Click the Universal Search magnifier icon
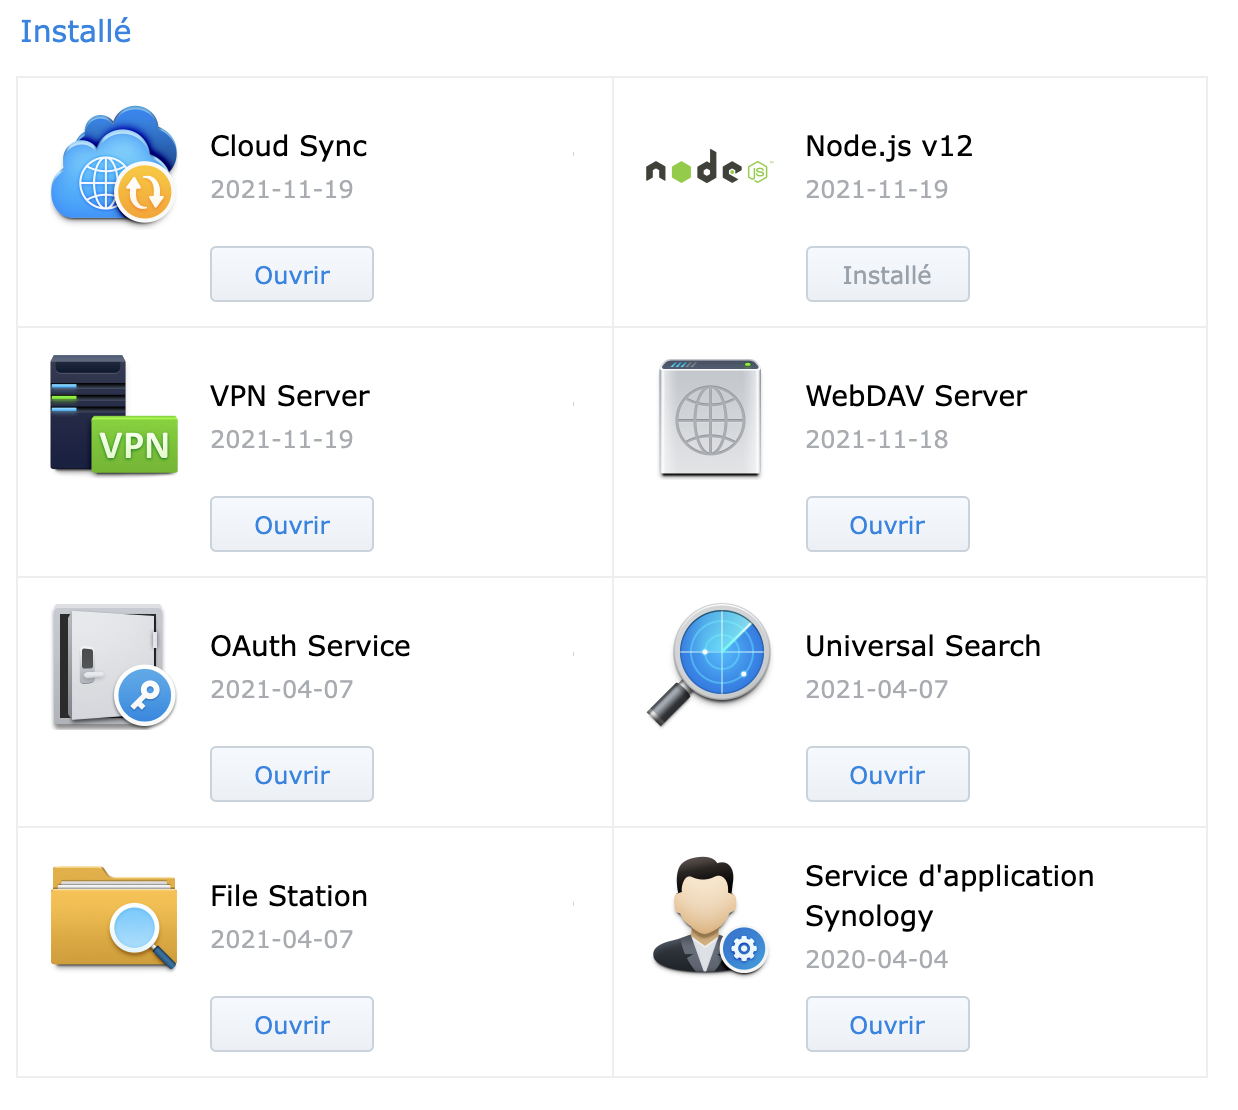 (709, 664)
